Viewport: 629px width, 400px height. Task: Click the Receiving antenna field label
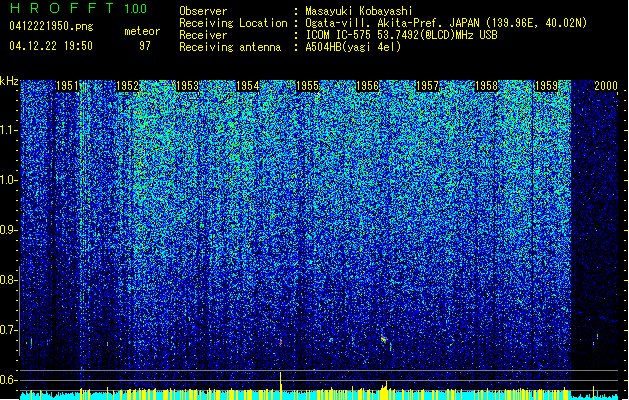(230, 47)
